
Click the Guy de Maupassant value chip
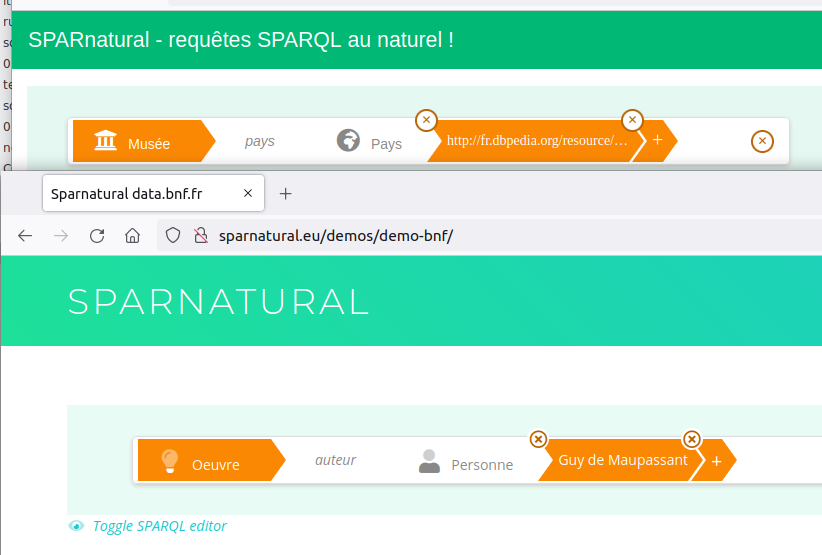click(623, 460)
